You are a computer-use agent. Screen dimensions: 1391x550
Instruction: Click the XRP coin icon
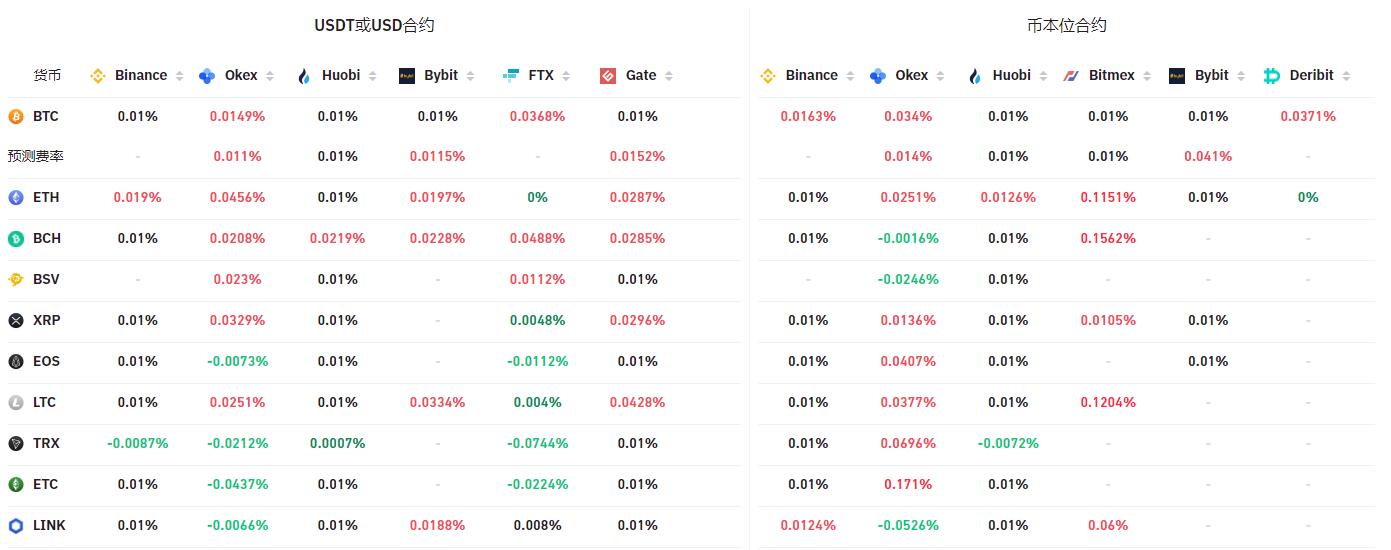[x=16, y=321]
